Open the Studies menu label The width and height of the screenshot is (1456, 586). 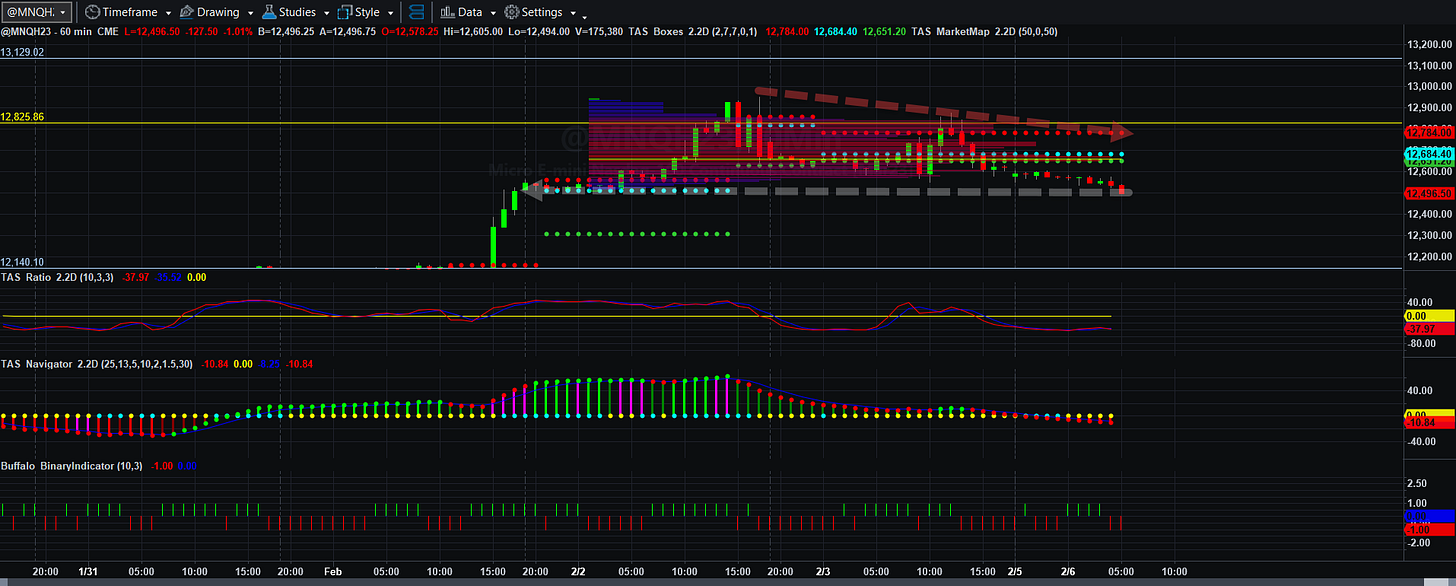[297, 12]
